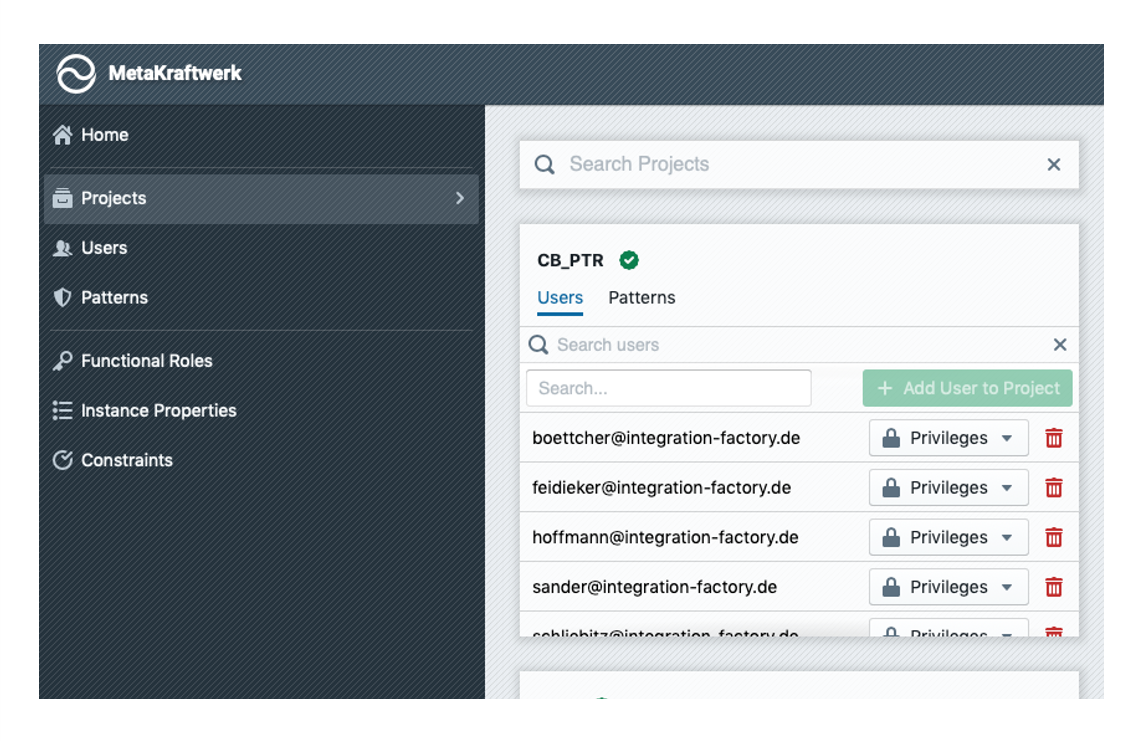Open the Users sidebar section
The width and height of the screenshot is (1143, 741).
point(103,248)
